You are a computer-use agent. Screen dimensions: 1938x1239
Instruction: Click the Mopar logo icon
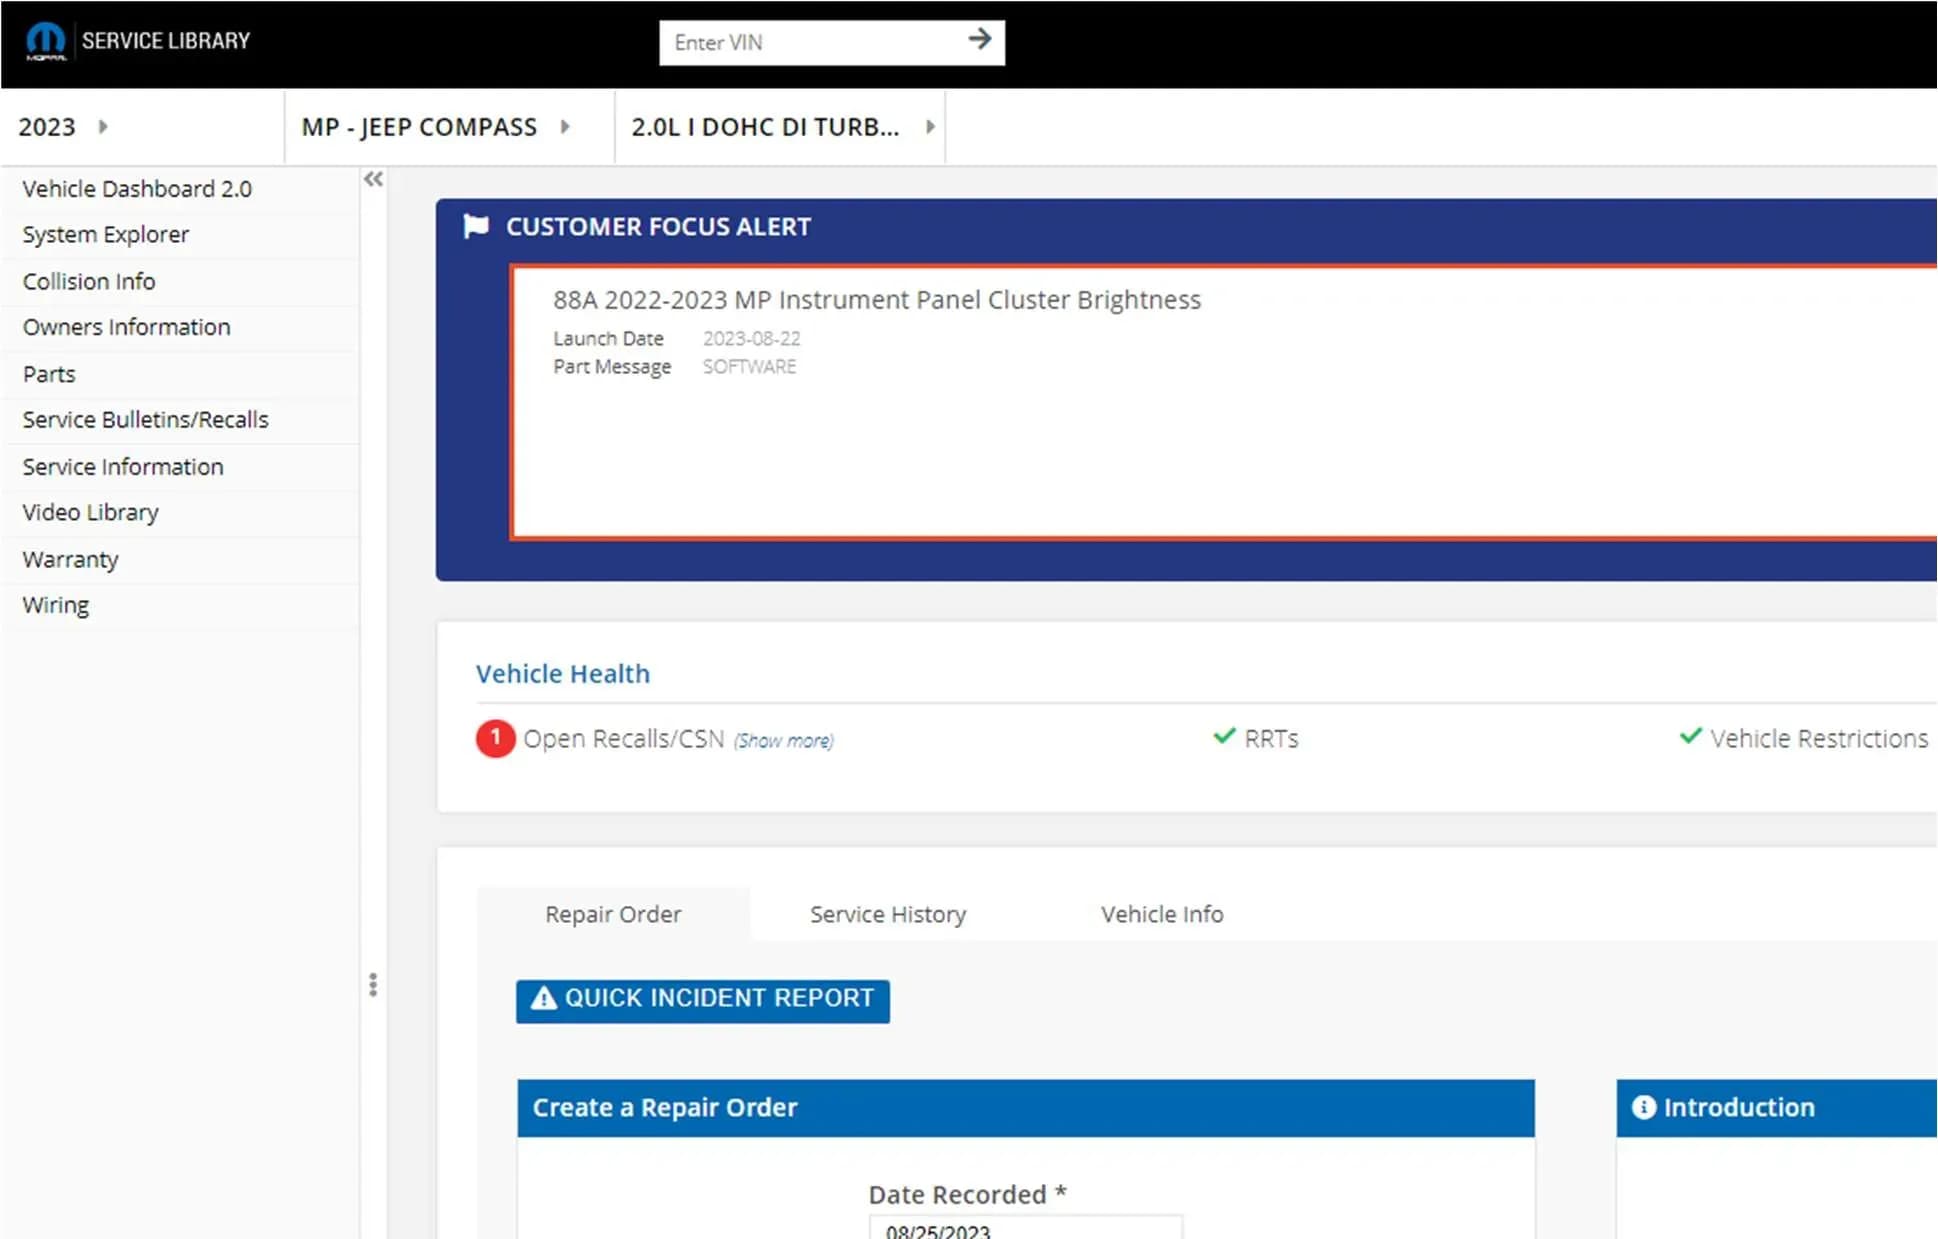coord(45,41)
